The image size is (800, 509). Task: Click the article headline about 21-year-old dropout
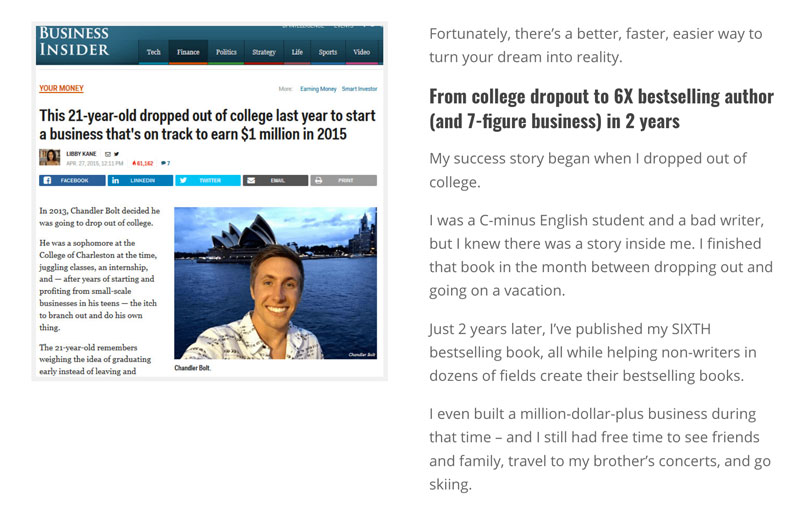pos(200,123)
